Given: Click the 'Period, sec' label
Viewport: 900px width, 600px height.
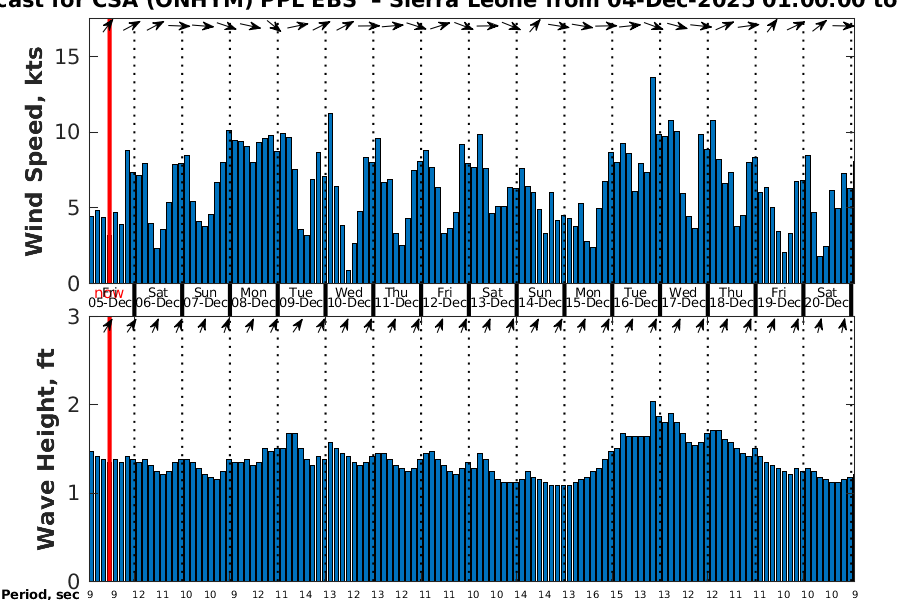Looking at the screenshot, I should point(40,594).
